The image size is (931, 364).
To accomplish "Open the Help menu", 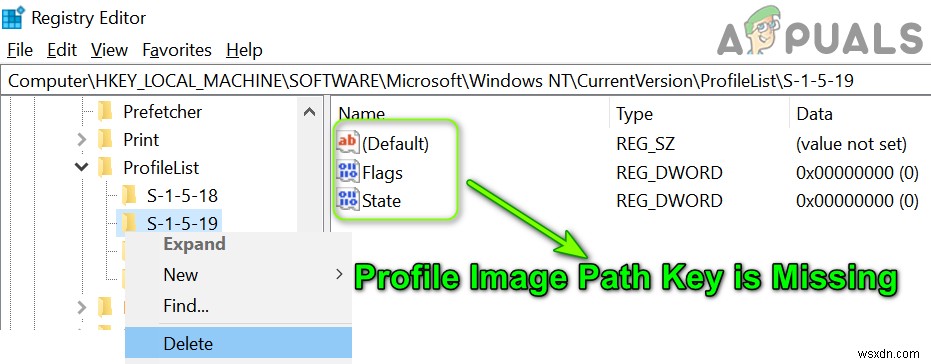I will [244, 50].
